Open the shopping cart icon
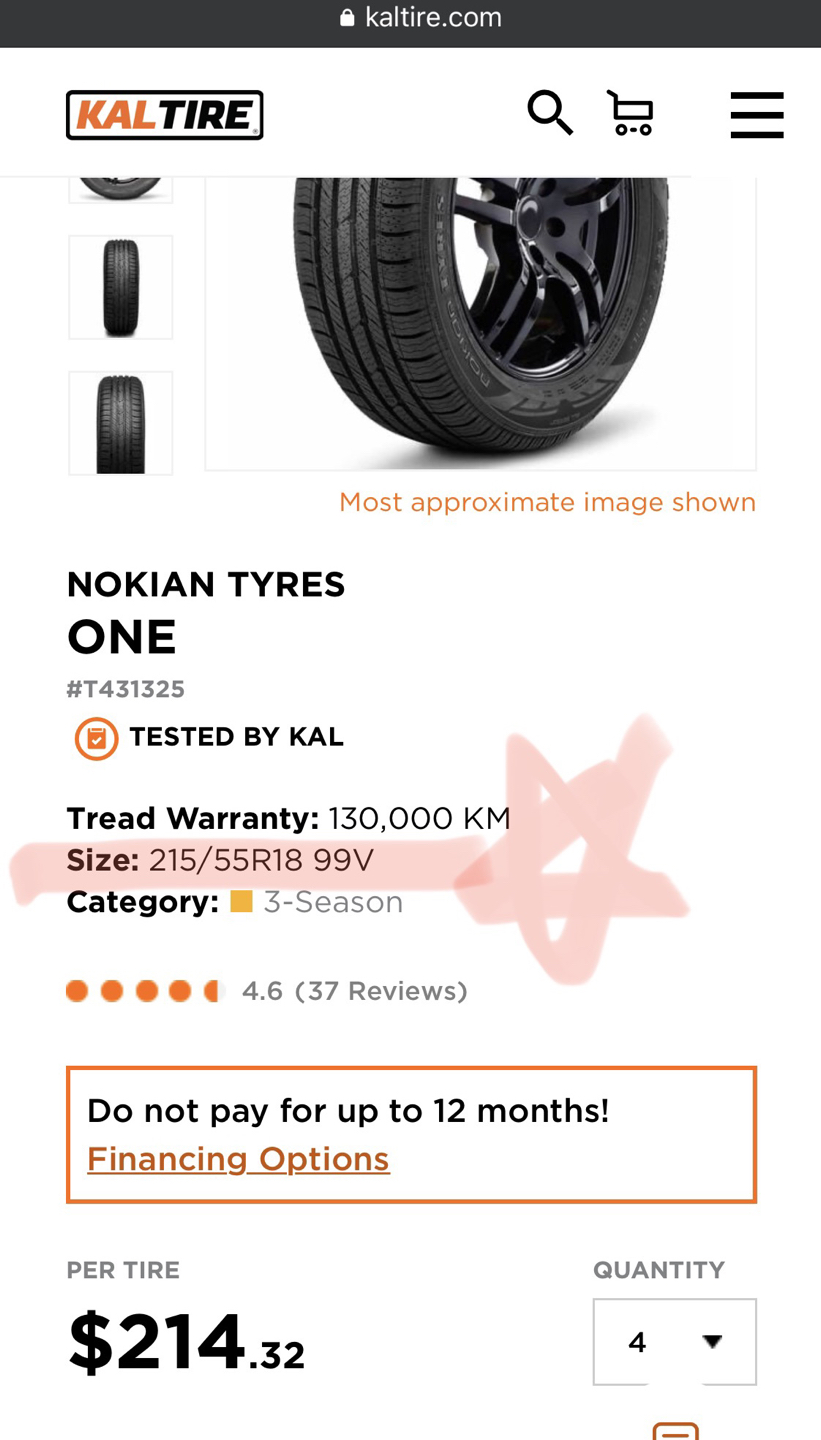This screenshot has width=821, height=1440. coord(631,113)
